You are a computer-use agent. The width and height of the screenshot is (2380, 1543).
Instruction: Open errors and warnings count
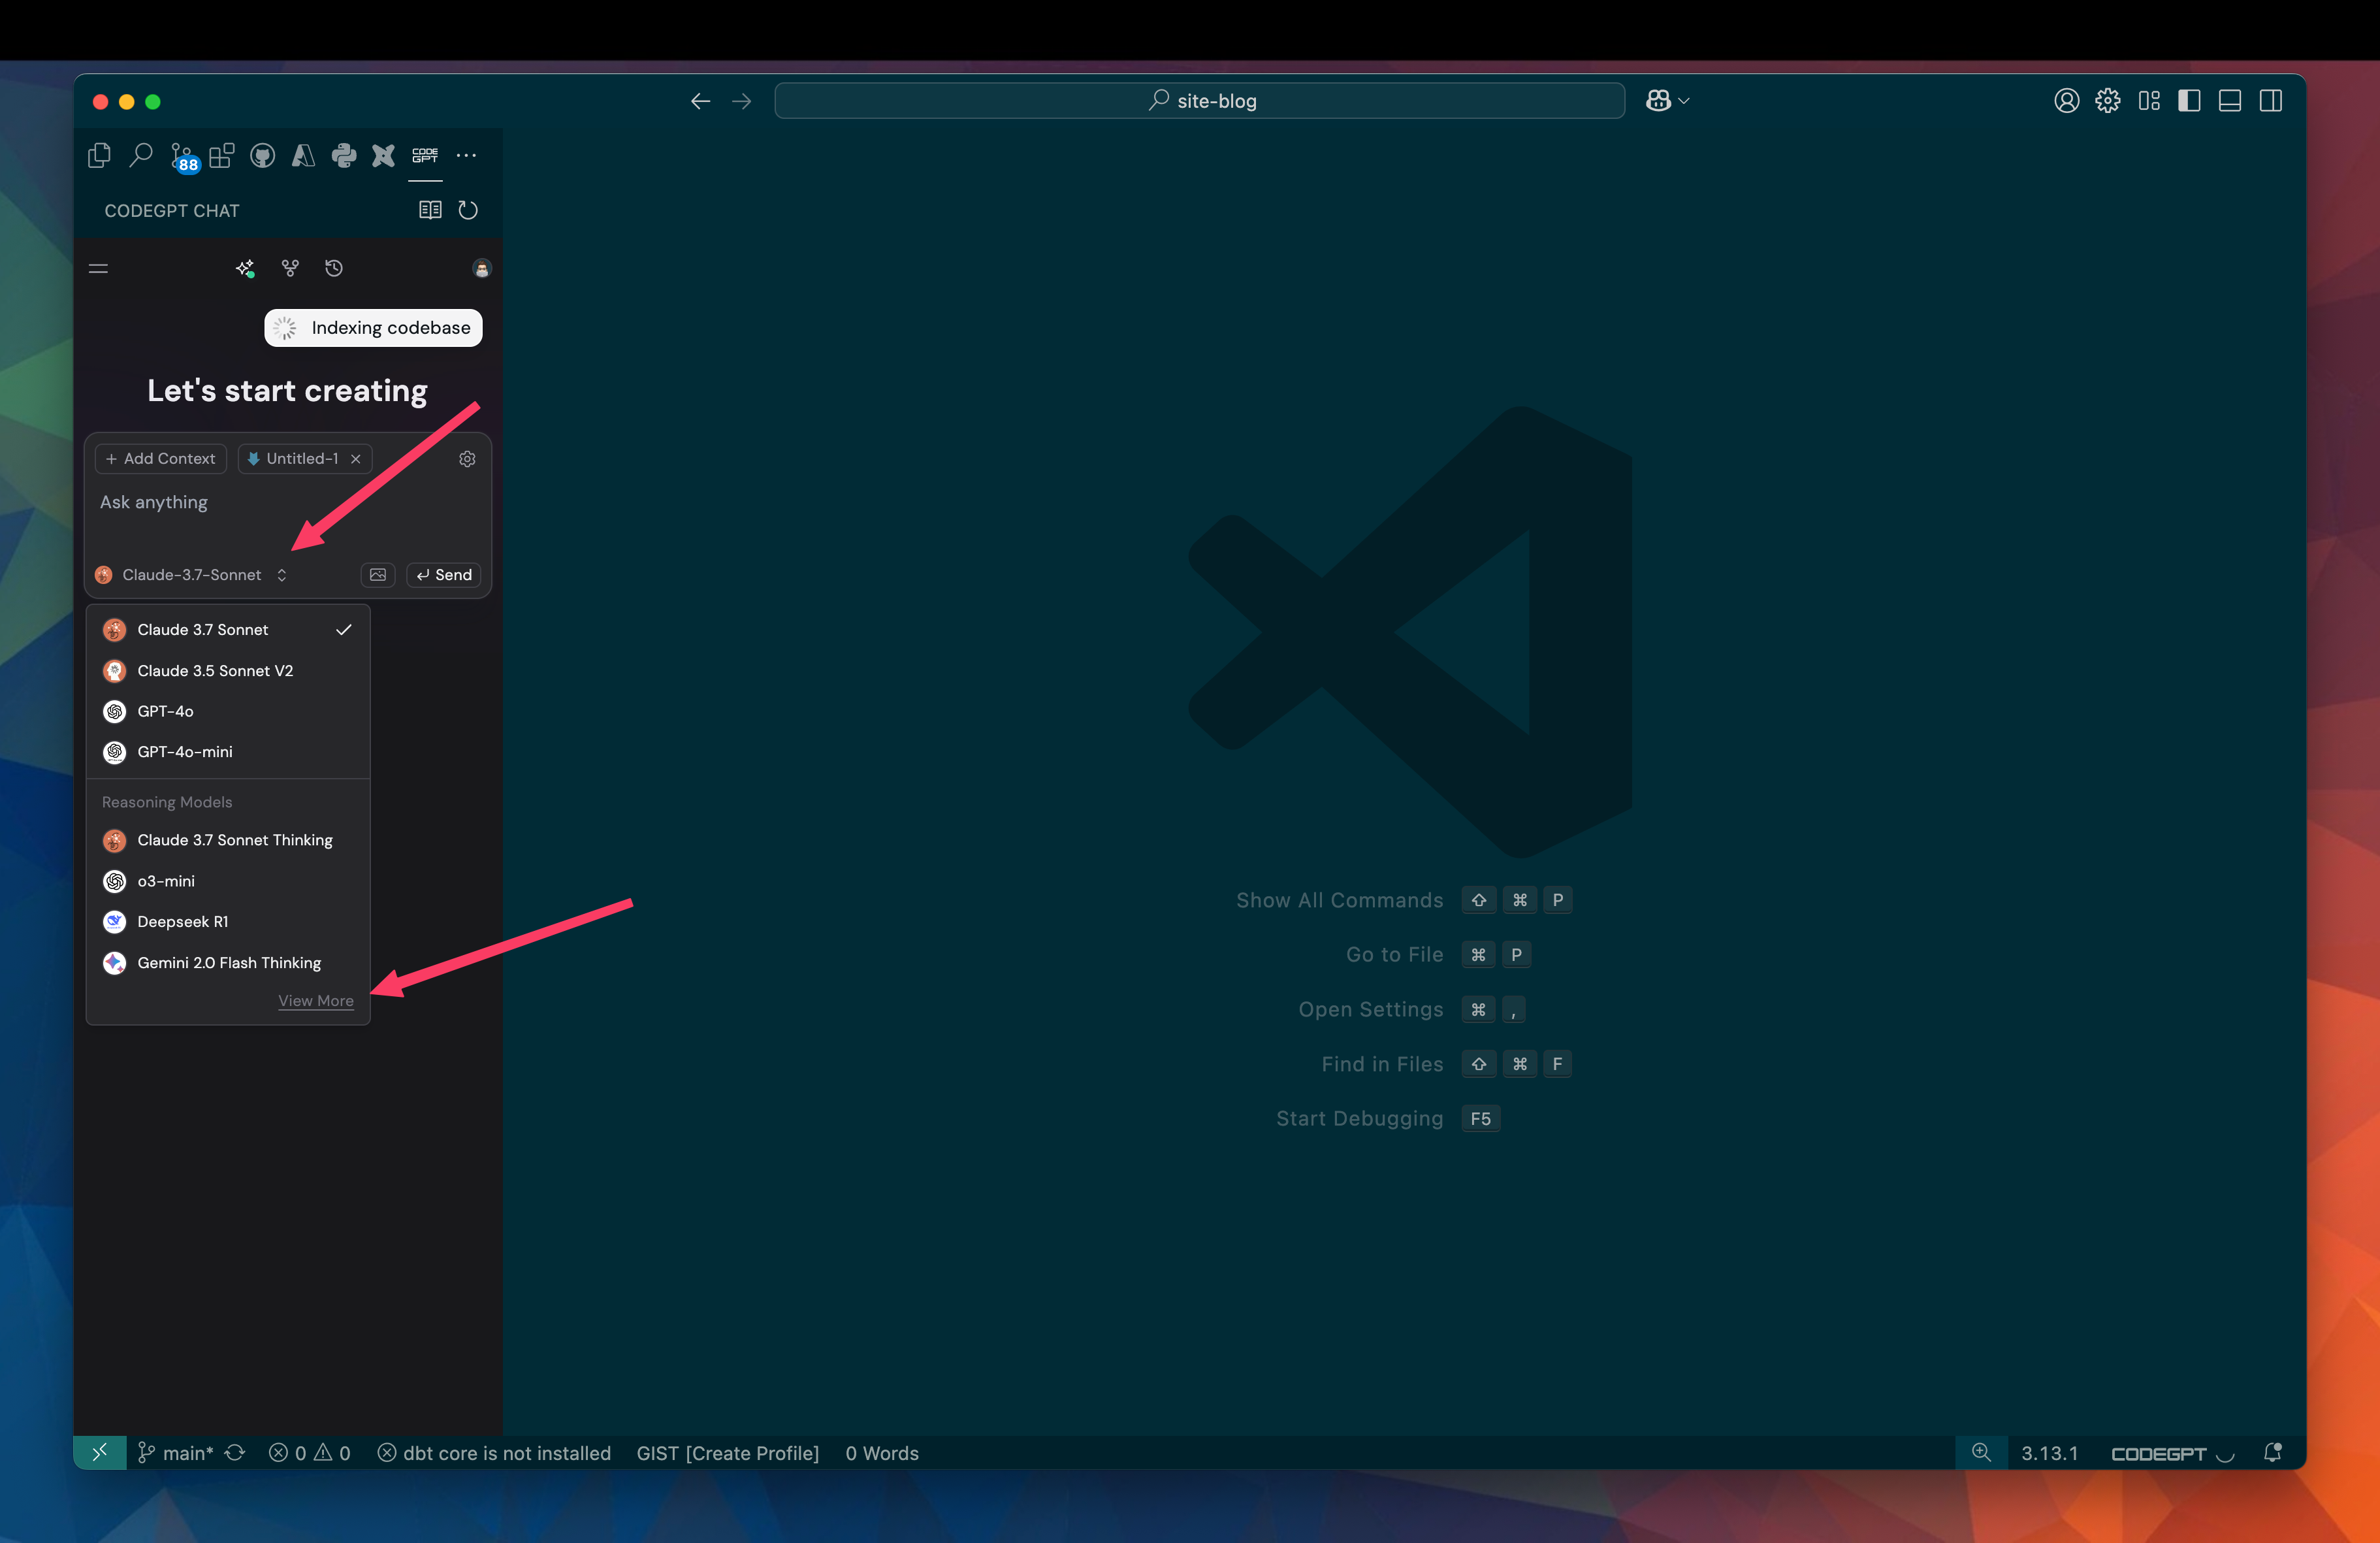(x=310, y=1453)
